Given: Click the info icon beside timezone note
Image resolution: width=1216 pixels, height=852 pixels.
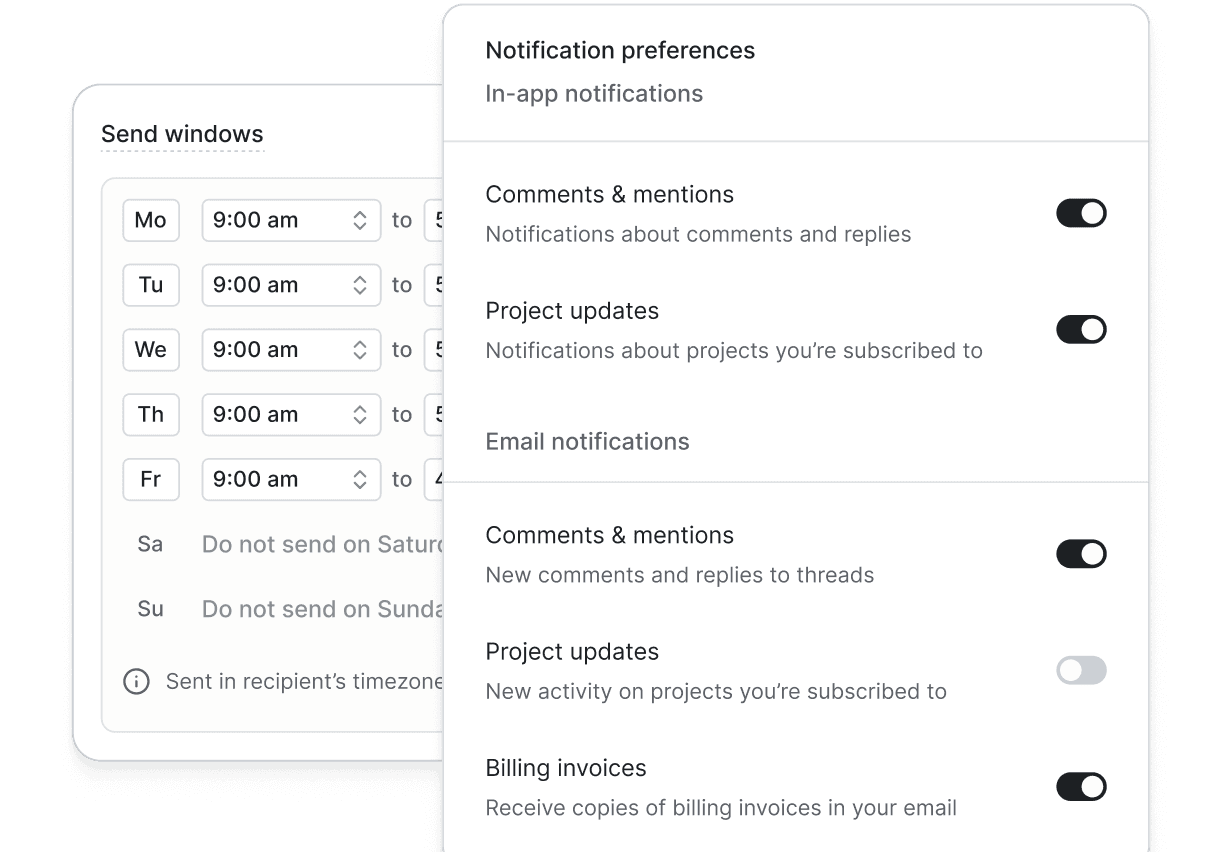Looking at the screenshot, I should click(136, 682).
